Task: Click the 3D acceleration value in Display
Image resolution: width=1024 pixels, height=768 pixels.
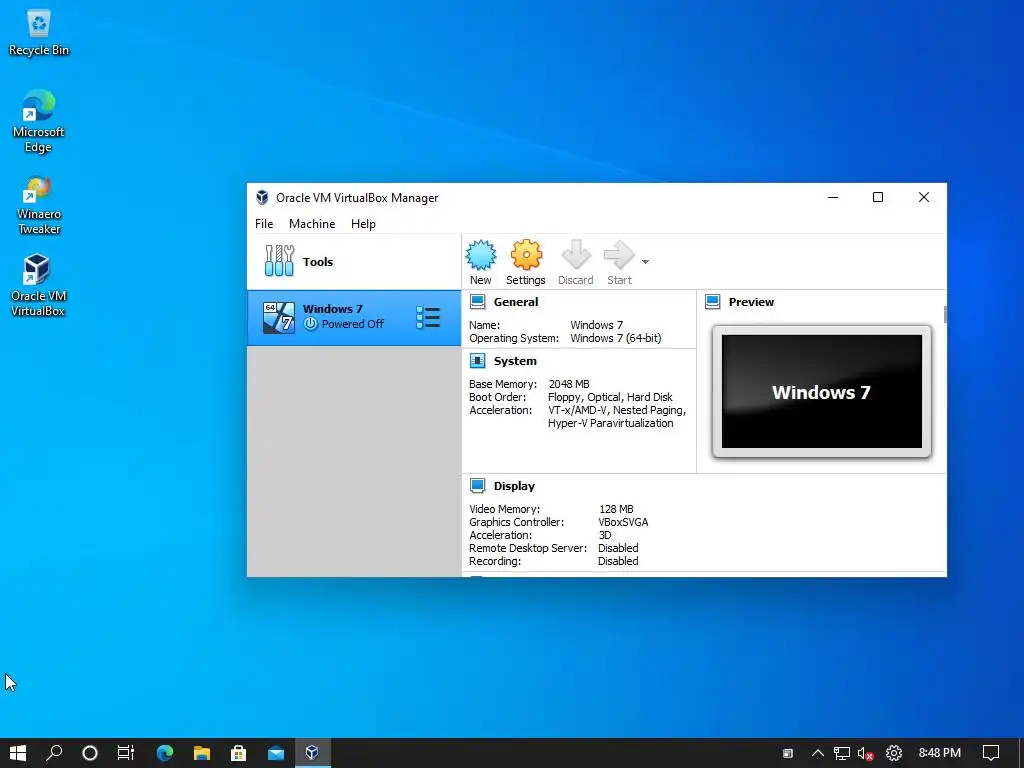Action: [605, 535]
